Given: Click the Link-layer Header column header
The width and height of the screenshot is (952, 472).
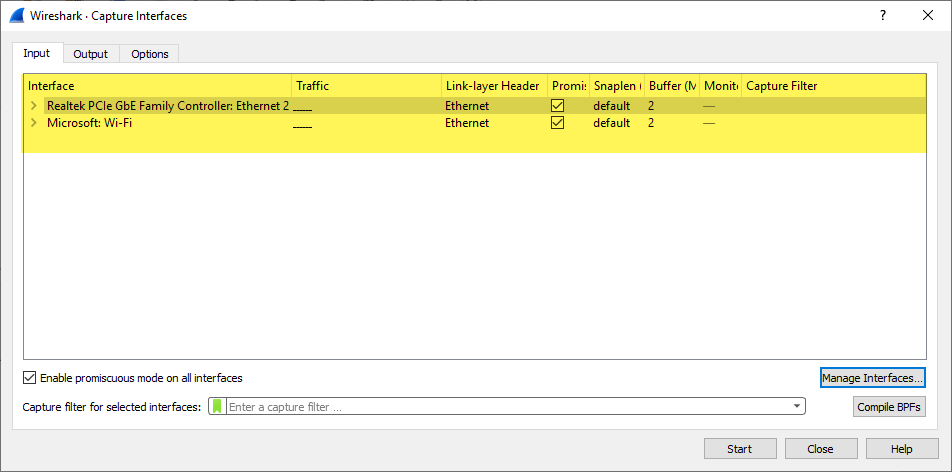Looking at the screenshot, I should (493, 86).
